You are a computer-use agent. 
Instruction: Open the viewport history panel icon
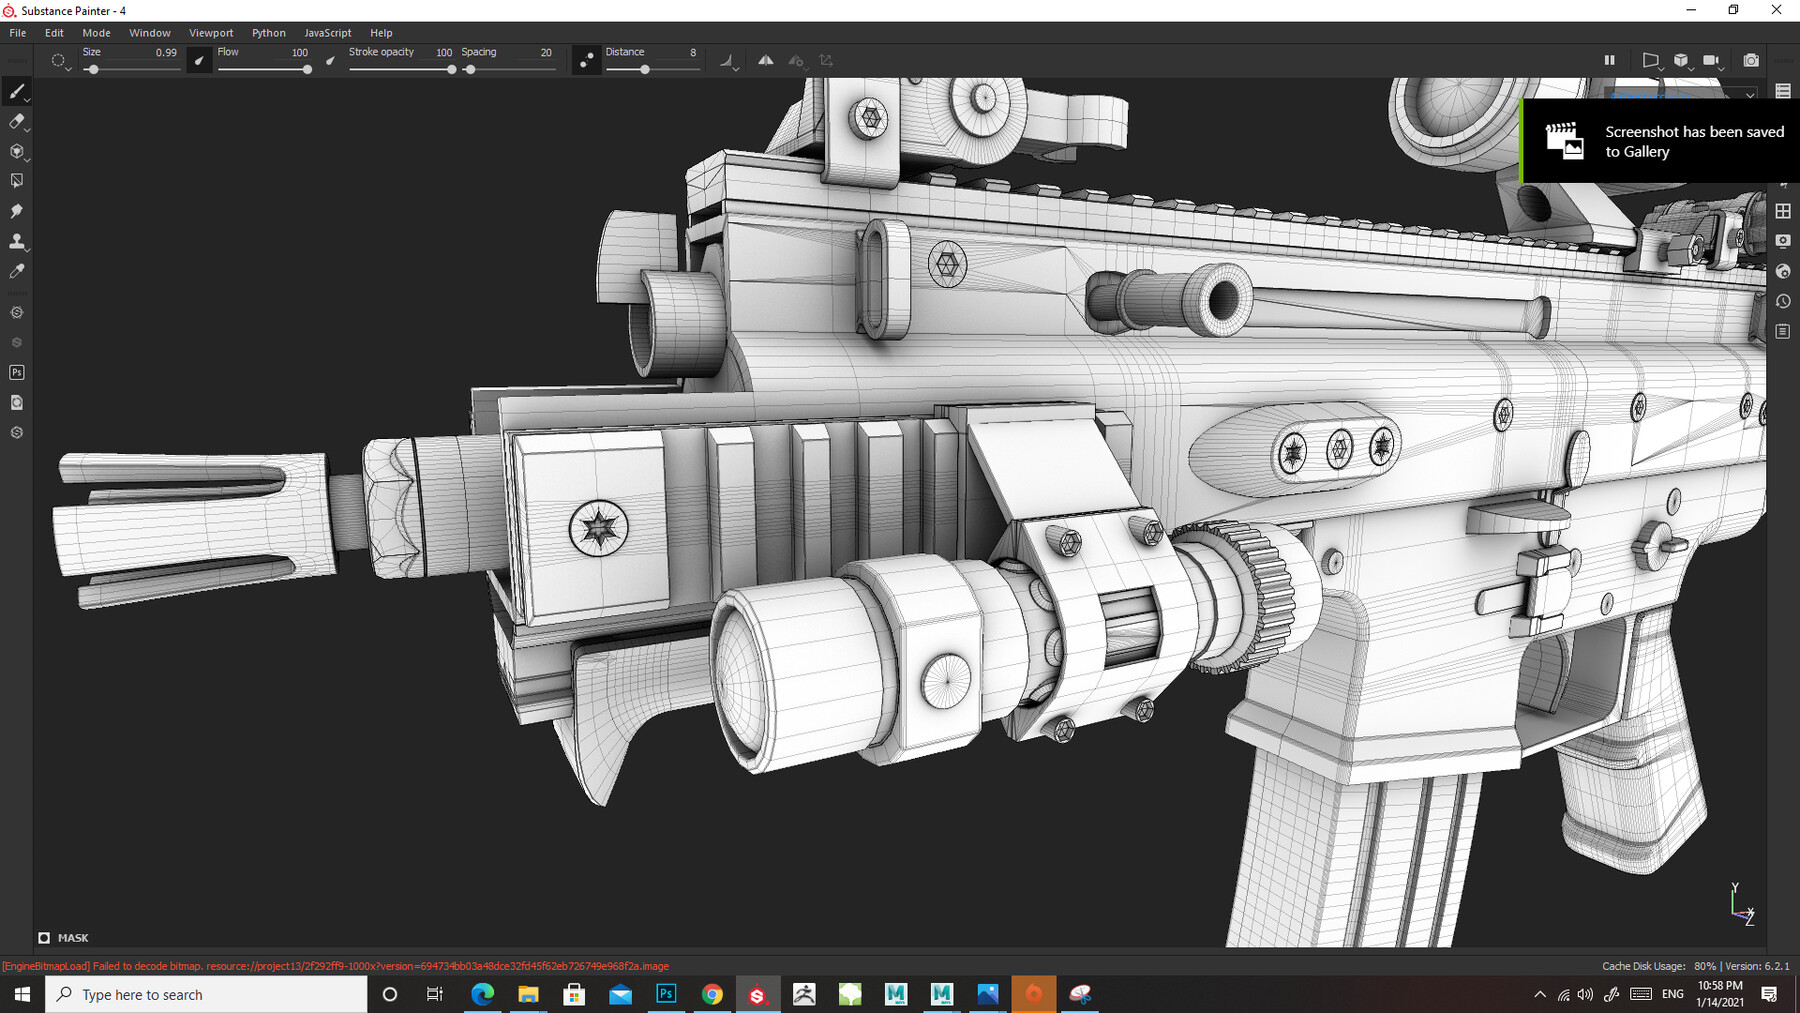(x=1782, y=301)
